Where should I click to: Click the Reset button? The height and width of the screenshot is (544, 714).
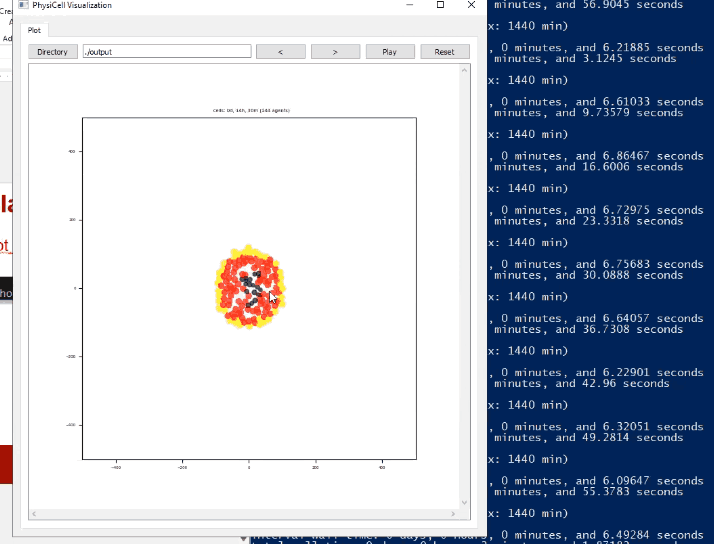click(445, 51)
